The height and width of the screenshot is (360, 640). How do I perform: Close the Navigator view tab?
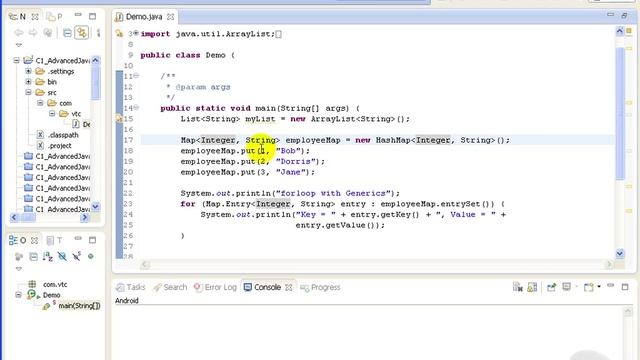[35, 17]
